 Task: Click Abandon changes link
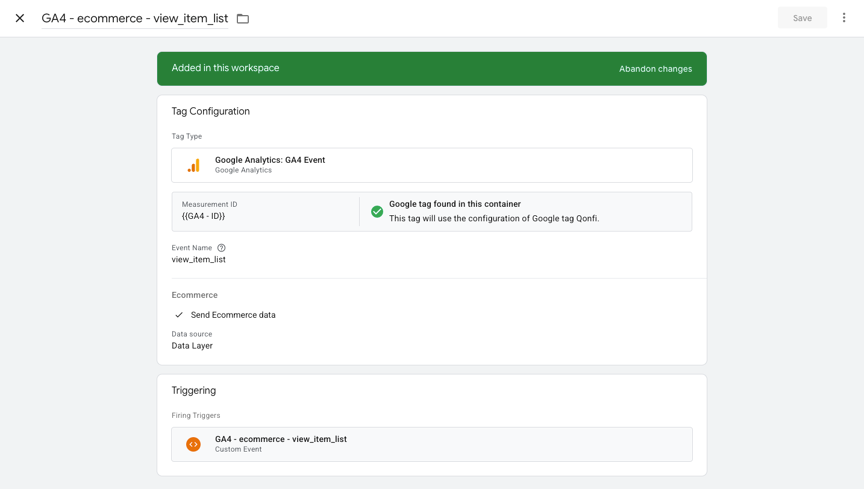tap(655, 69)
